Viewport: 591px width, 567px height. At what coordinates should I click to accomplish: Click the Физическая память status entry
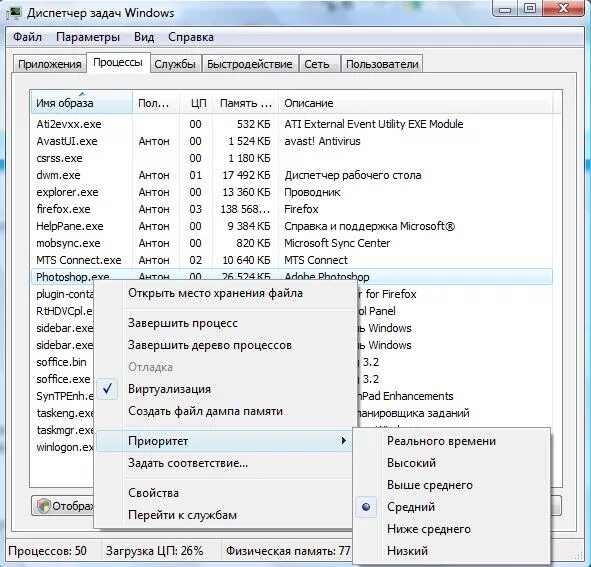[288, 551]
